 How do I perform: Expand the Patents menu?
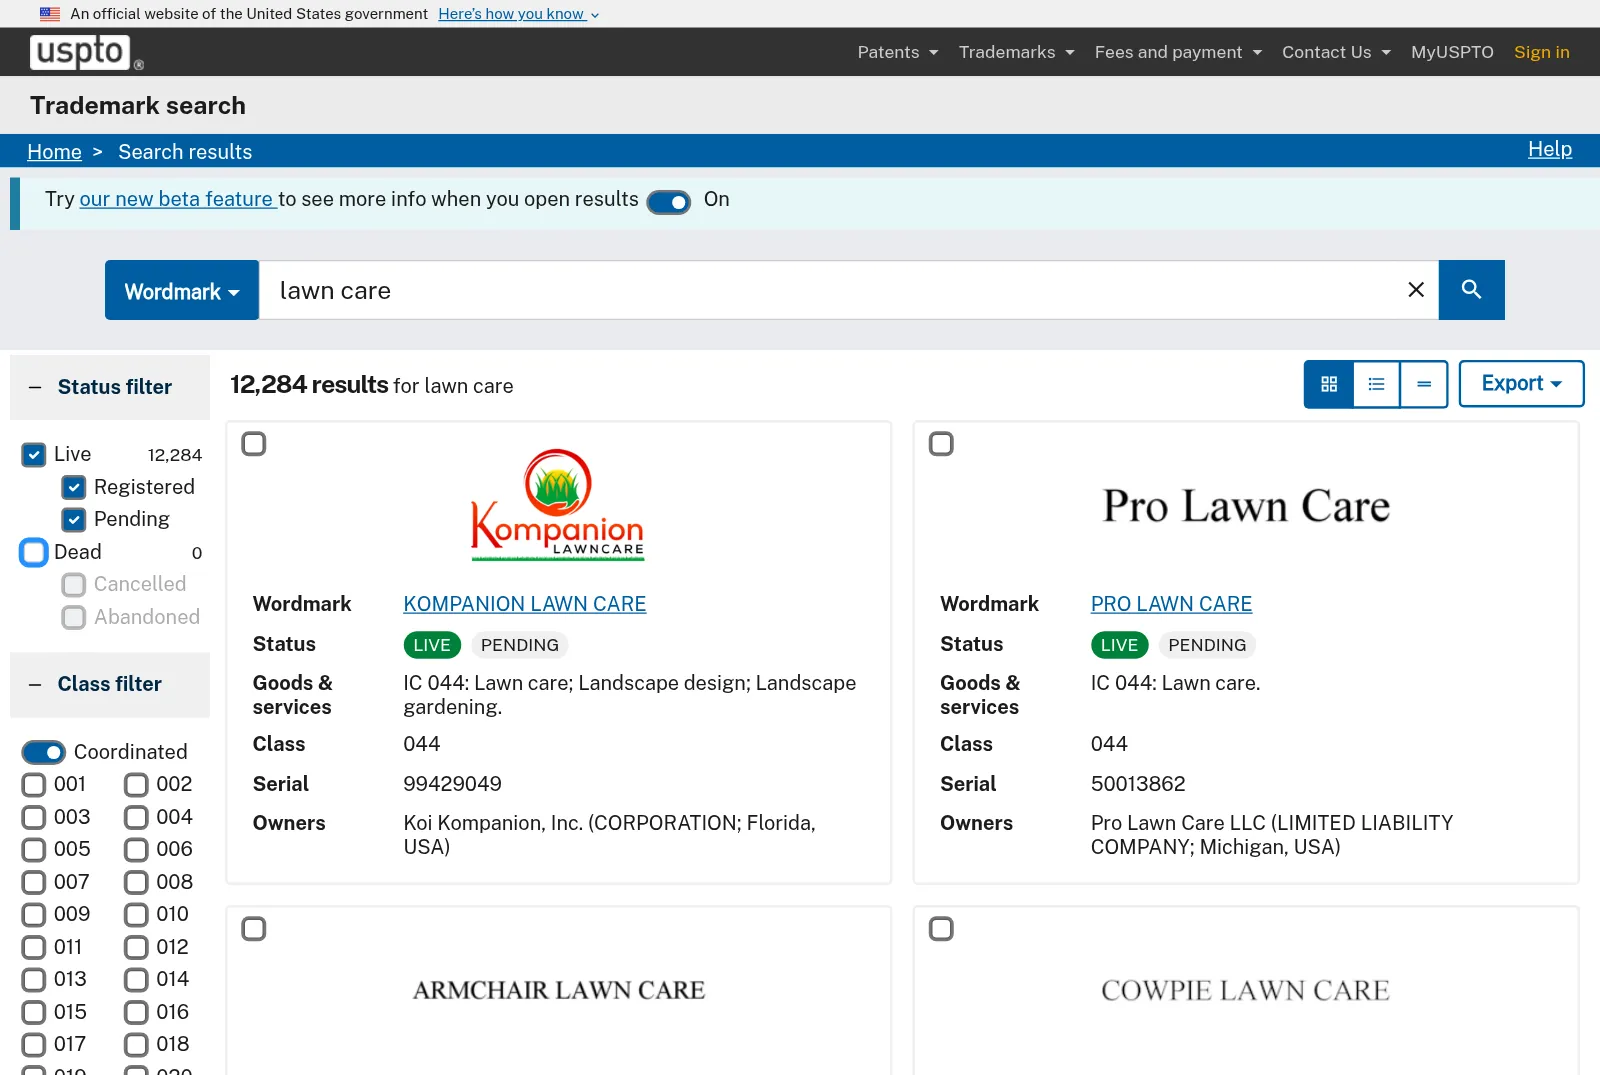898,52
